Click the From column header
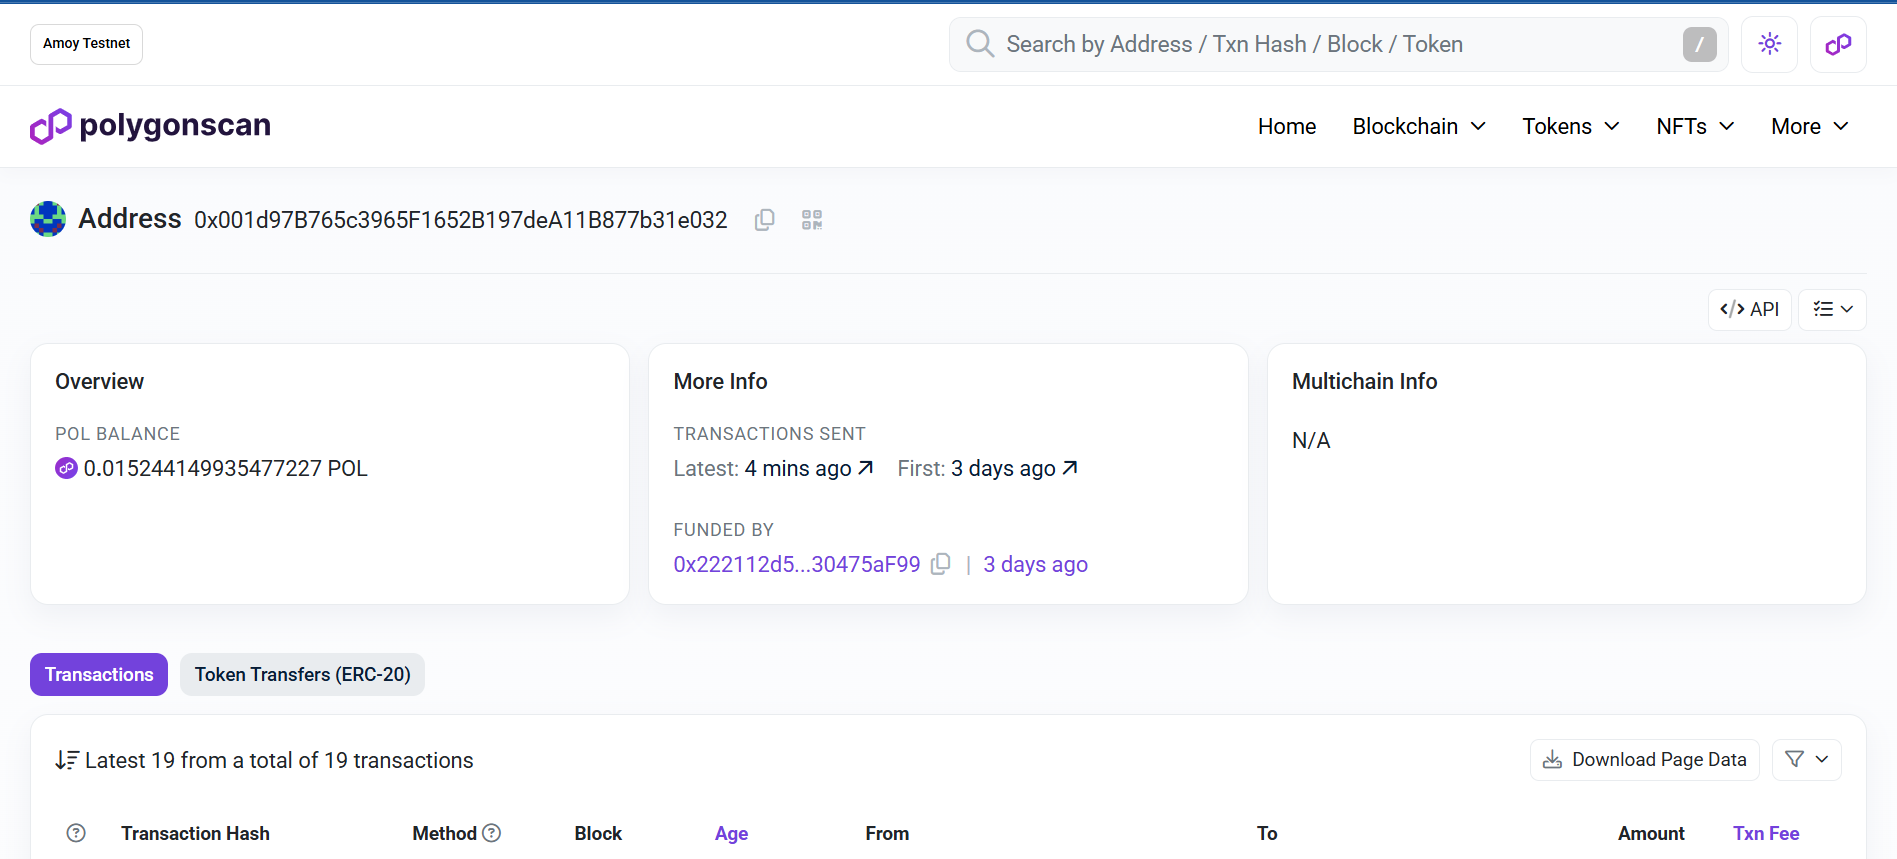The width and height of the screenshot is (1897, 859). [x=887, y=833]
